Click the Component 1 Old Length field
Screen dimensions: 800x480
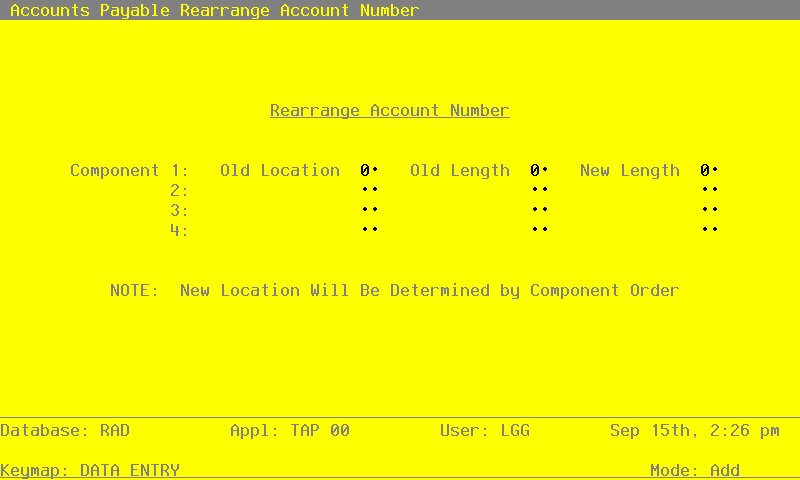539,170
